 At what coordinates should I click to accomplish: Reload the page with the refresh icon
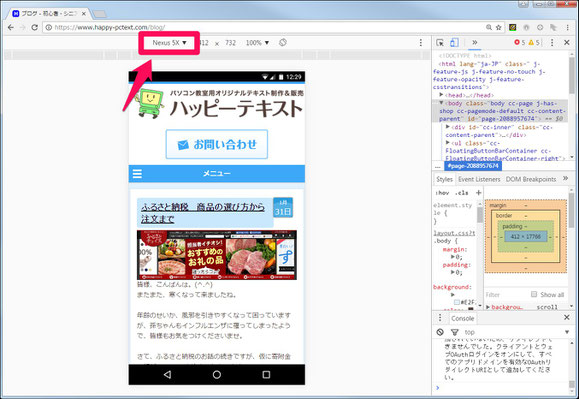coord(34,27)
